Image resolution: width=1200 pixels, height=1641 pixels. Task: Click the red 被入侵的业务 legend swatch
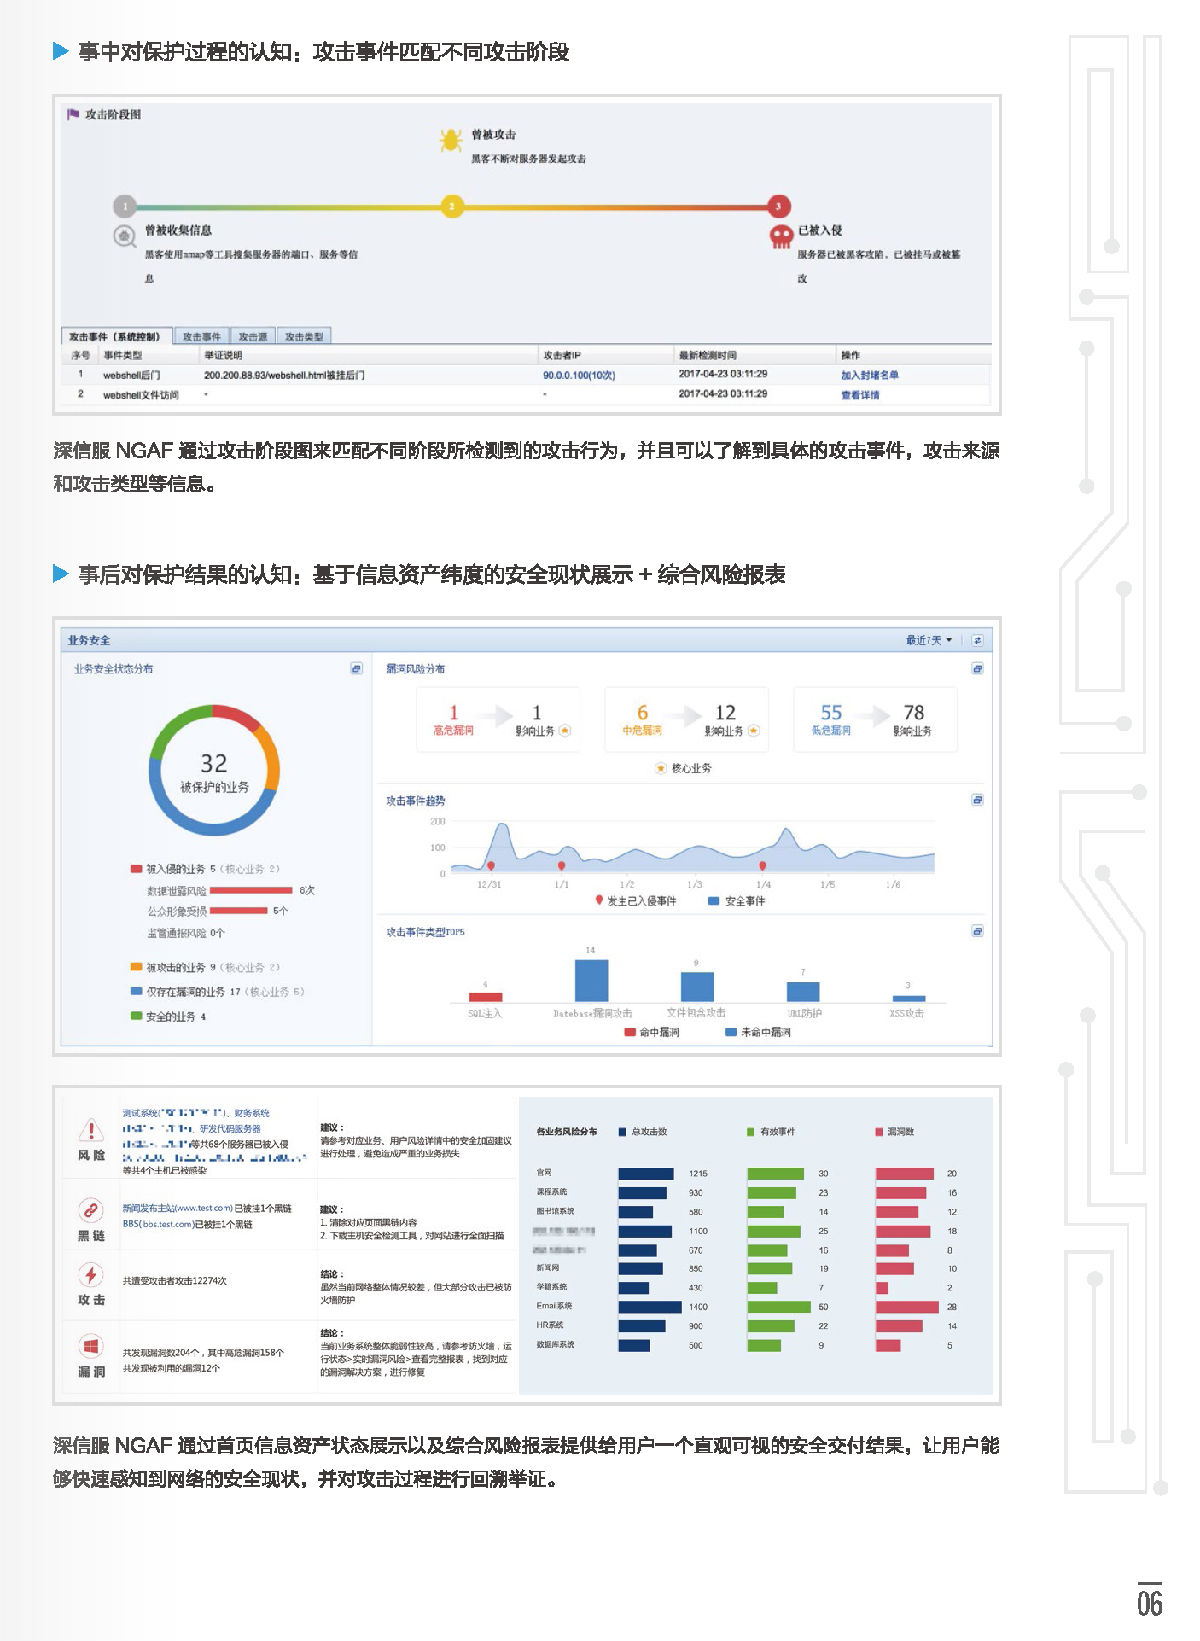tap(136, 869)
